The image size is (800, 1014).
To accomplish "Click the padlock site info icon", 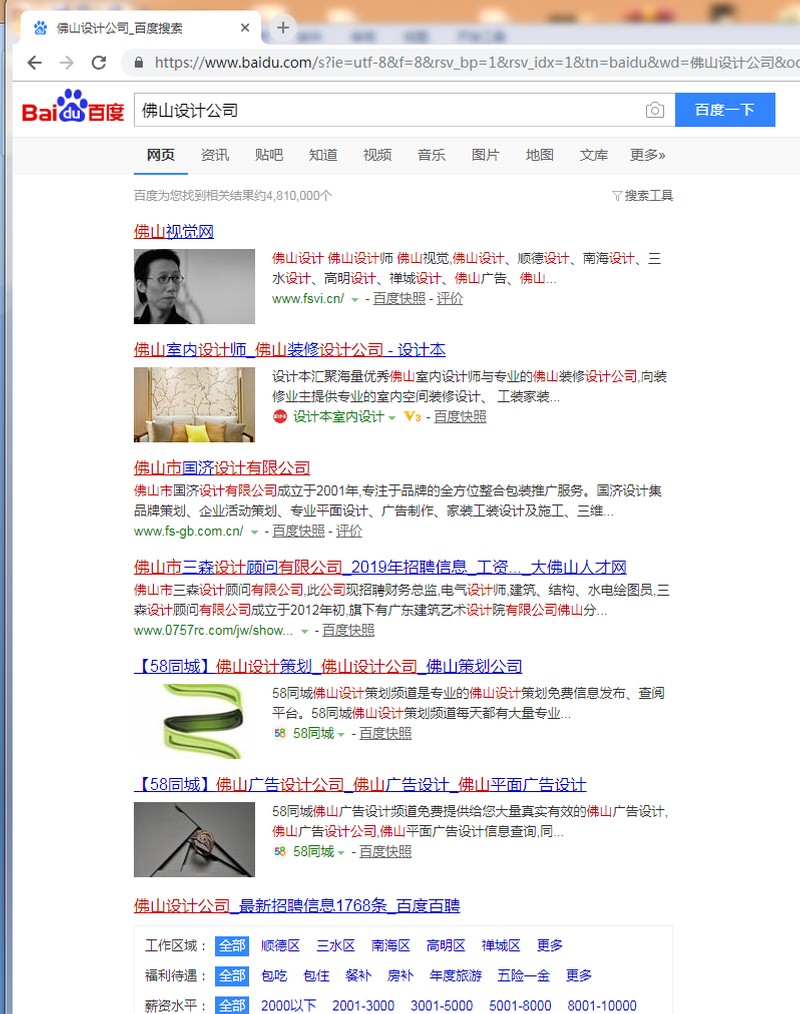I will pyautogui.click(x=138, y=63).
